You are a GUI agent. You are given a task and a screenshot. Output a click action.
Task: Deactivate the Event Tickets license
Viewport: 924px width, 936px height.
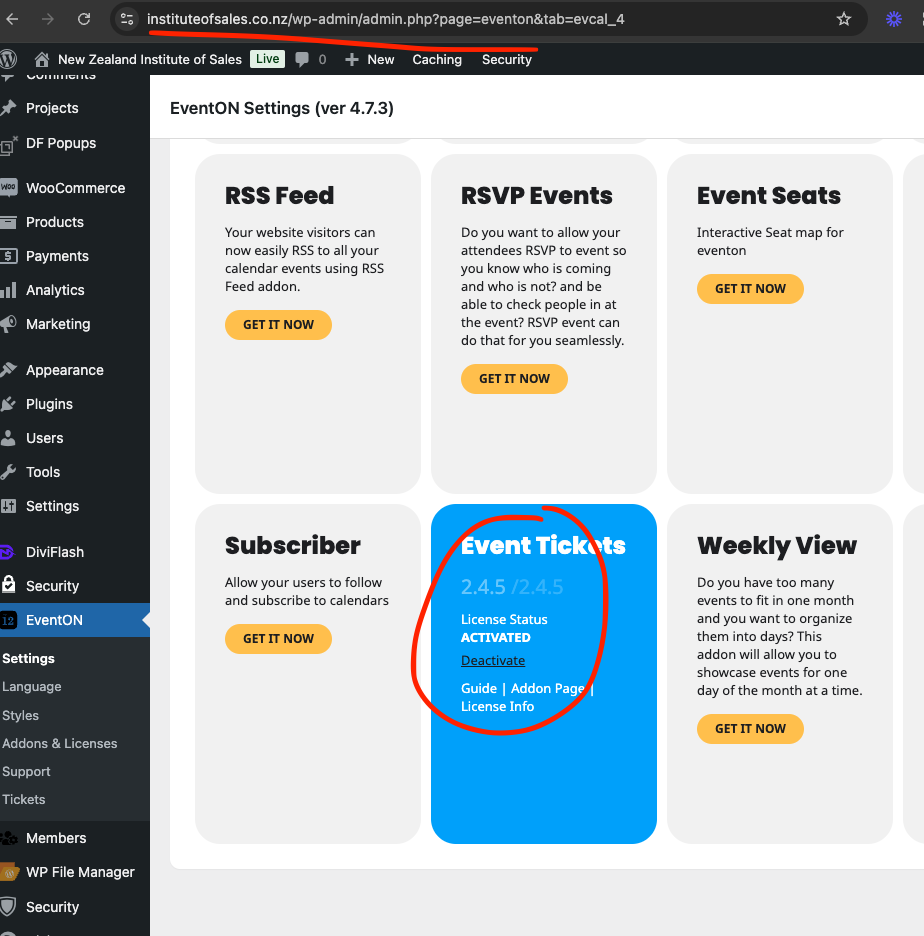click(493, 660)
